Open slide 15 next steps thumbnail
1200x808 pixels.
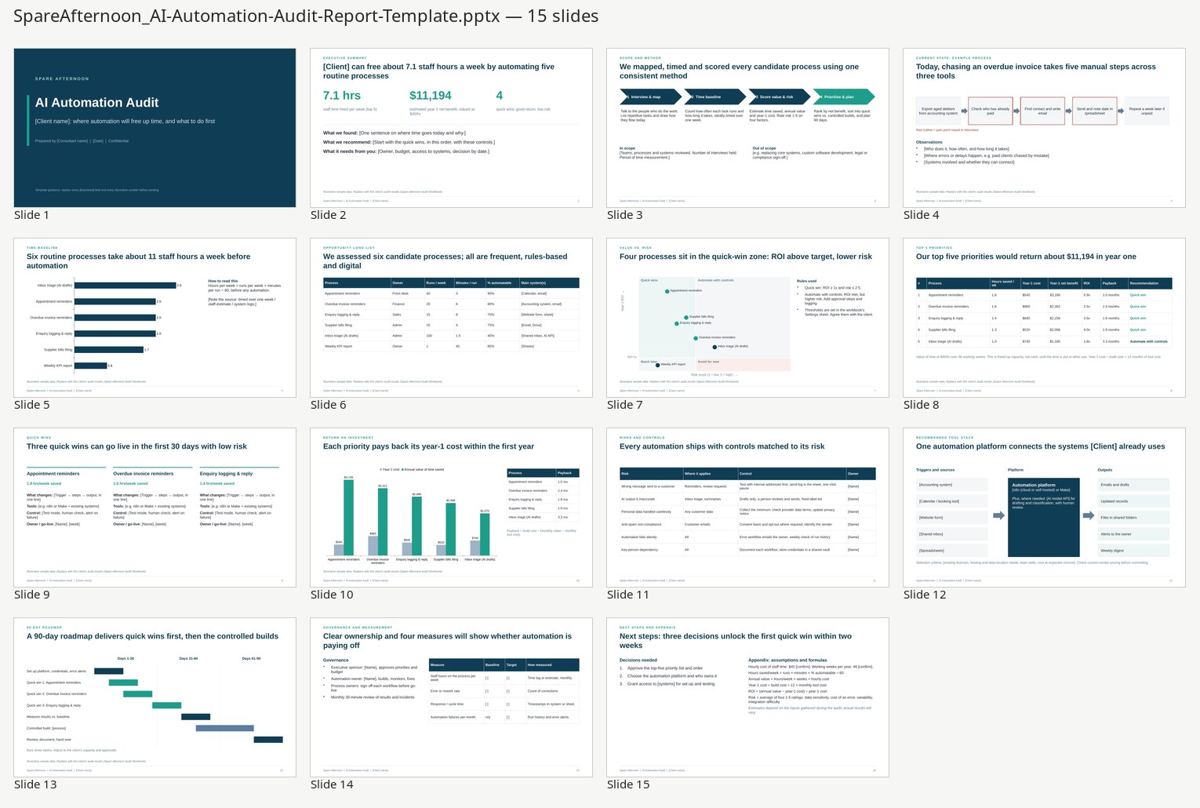pyautogui.click(x=748, y=697)
